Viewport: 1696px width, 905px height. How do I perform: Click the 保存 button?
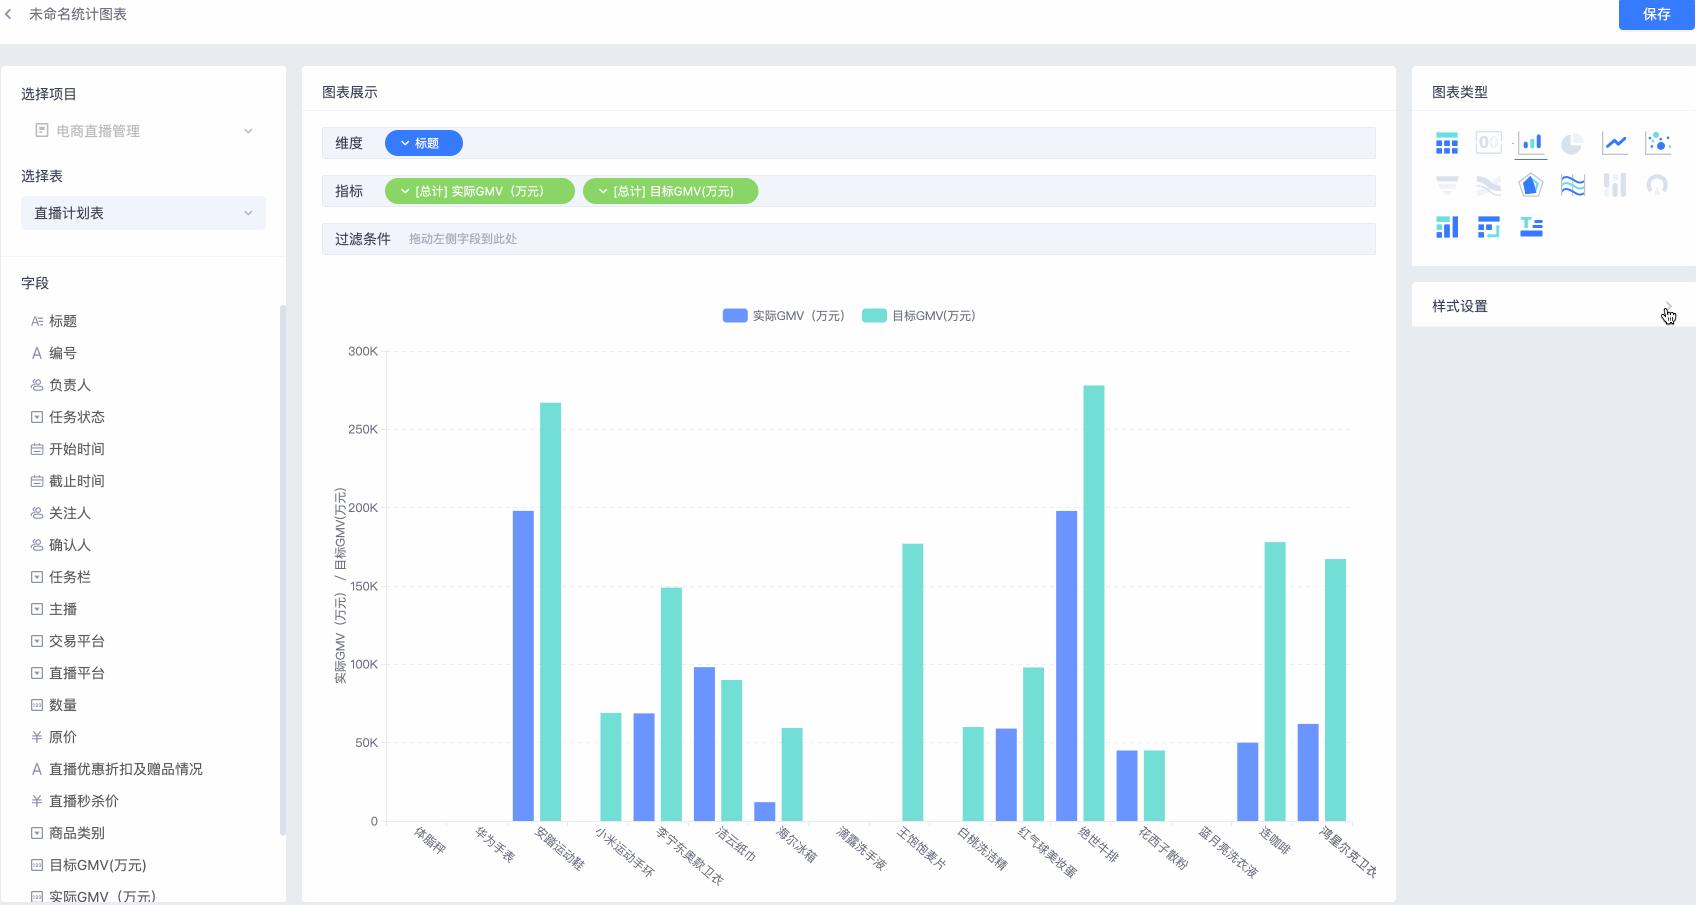tap(1656, 15)
